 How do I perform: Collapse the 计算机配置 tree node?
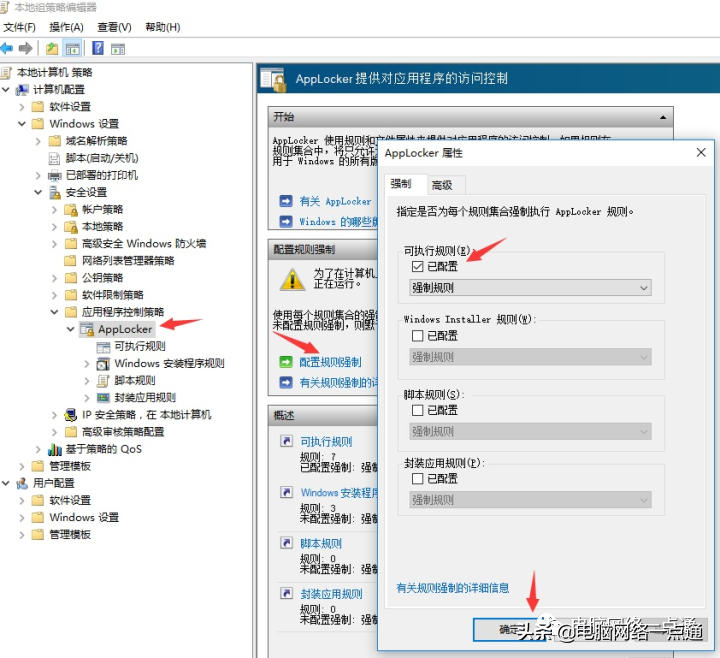6,90
